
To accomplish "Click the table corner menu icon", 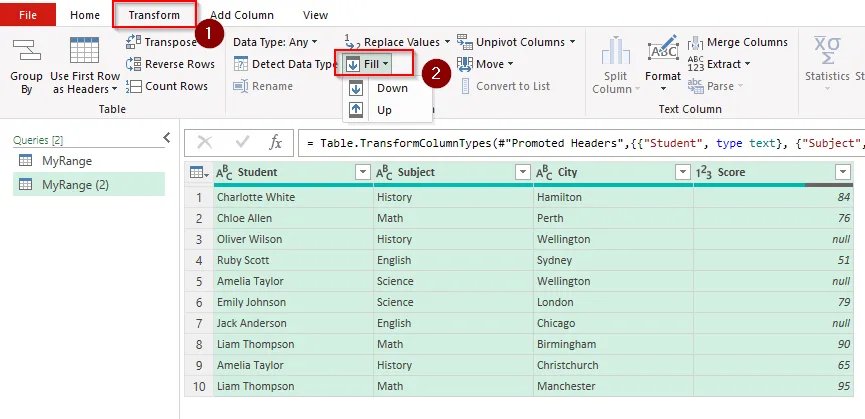I will pos(199,173).
